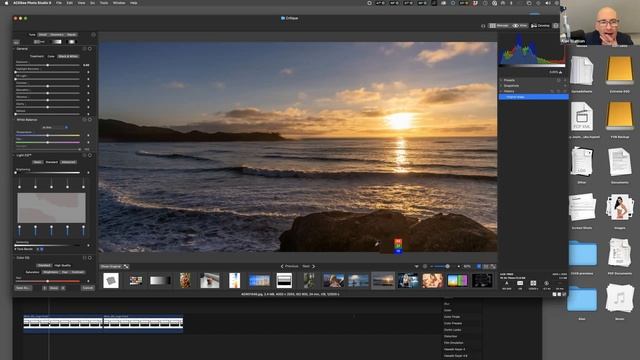The image size is (640, 360).
Task: Select Film Emulation in background effects list
Action: [x=453, y=343]
